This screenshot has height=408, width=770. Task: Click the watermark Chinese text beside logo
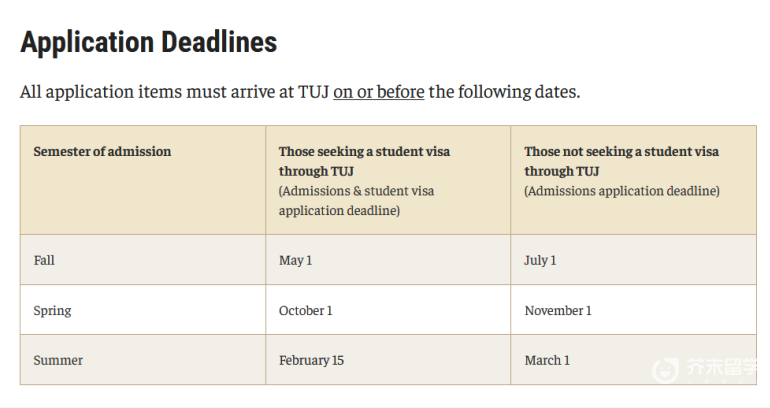722,367
